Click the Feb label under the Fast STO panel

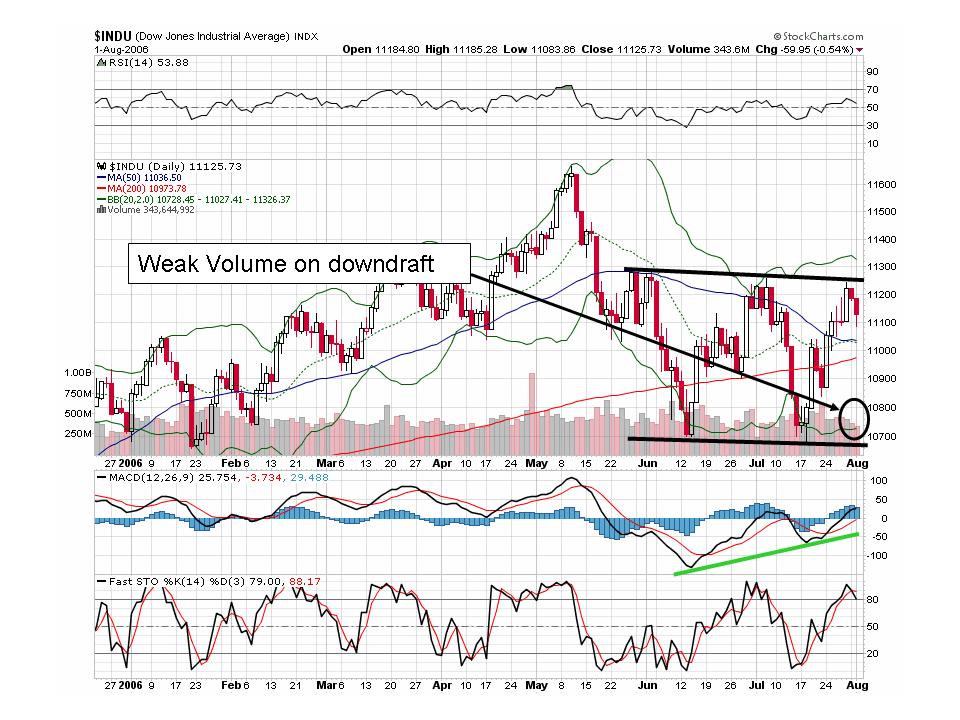click(231, 686)
